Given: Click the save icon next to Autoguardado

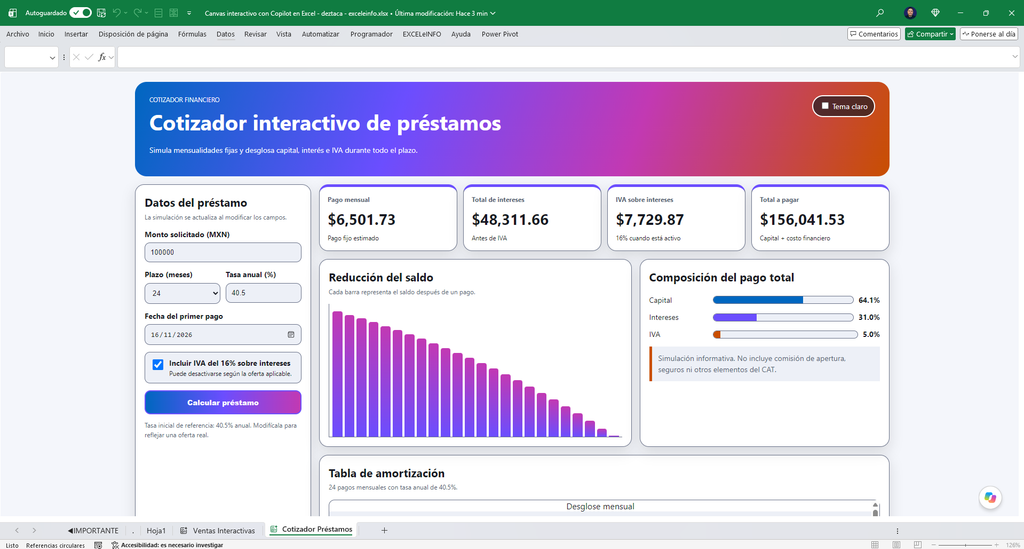Looking at the screenshot, I should pyautogui.click(x=101, y=13).
